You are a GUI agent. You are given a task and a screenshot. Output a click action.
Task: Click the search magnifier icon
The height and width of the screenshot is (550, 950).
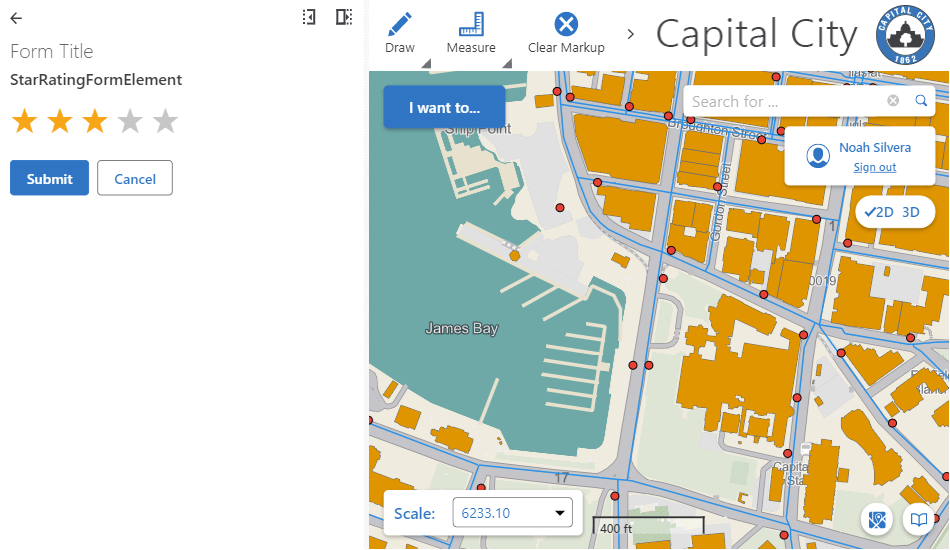[x=921, y=101]
